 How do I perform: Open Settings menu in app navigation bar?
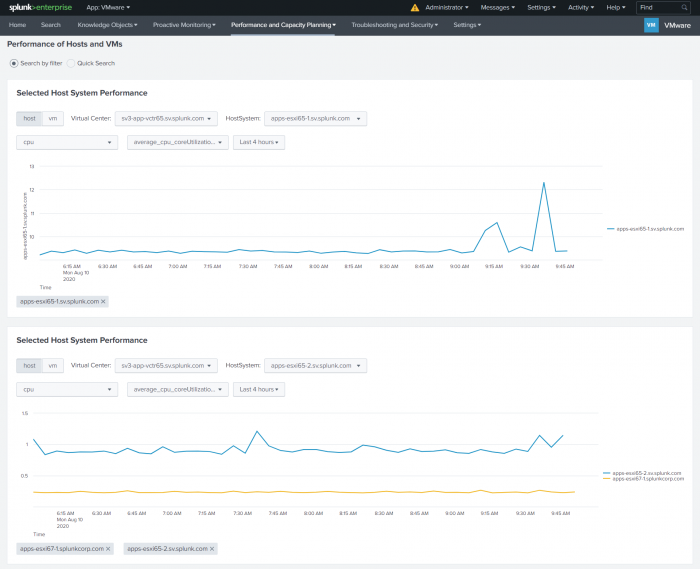coord(467,25)
